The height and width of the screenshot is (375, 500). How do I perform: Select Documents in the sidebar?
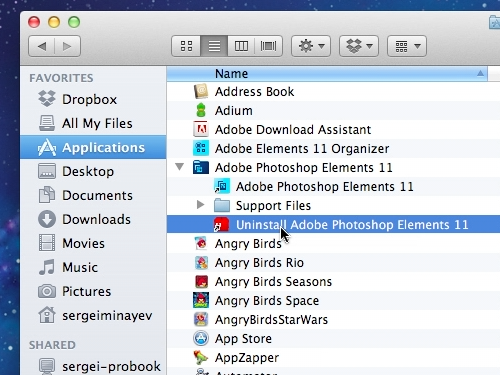98,195
